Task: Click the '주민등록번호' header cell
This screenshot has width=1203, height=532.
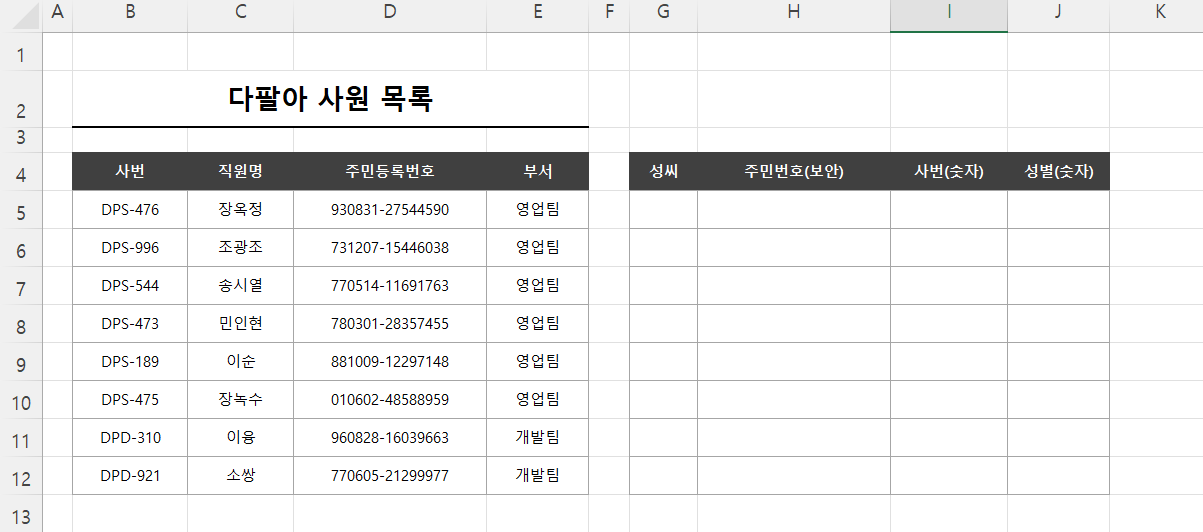Action: pyautogui.click(x=390, y=171)
